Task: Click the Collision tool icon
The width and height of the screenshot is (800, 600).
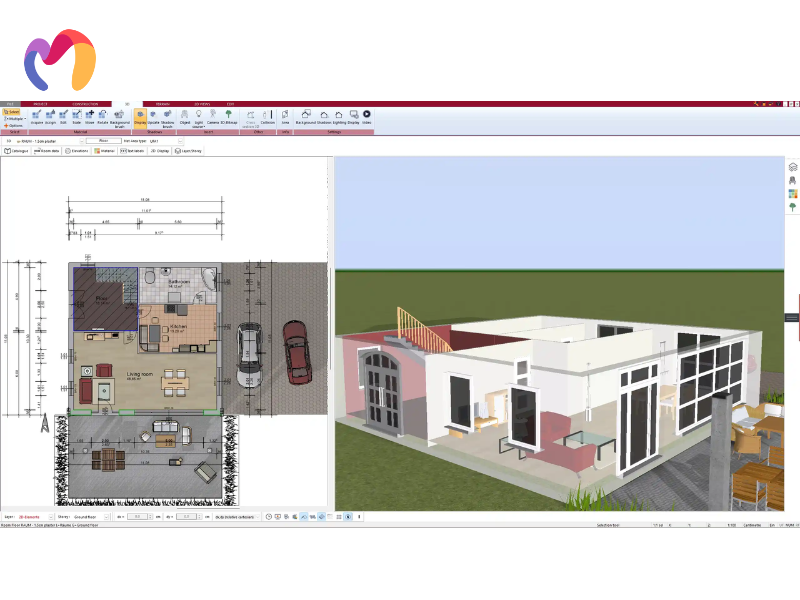Action: tap(267, 117)
